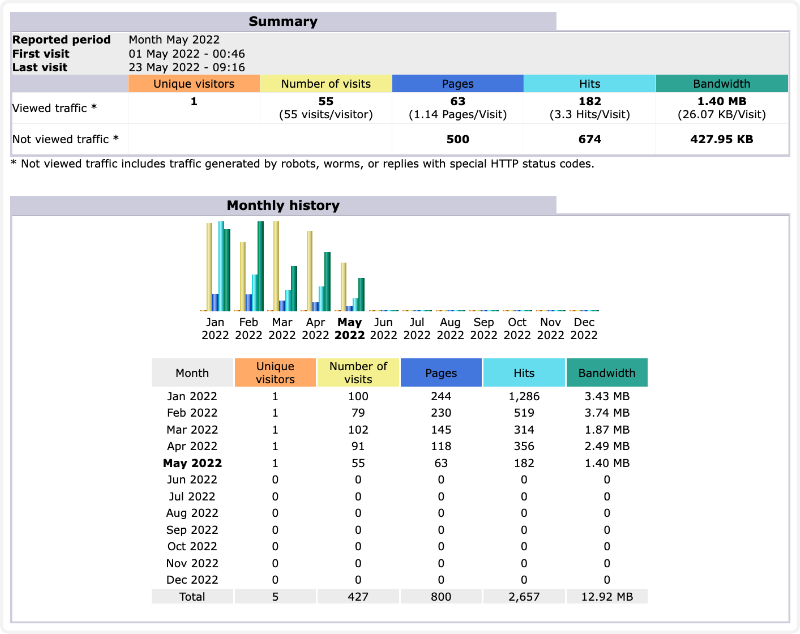Click the tall yellow visits bar for Jan
Viewport: 800px width, 634px height.
coord(210,266)
